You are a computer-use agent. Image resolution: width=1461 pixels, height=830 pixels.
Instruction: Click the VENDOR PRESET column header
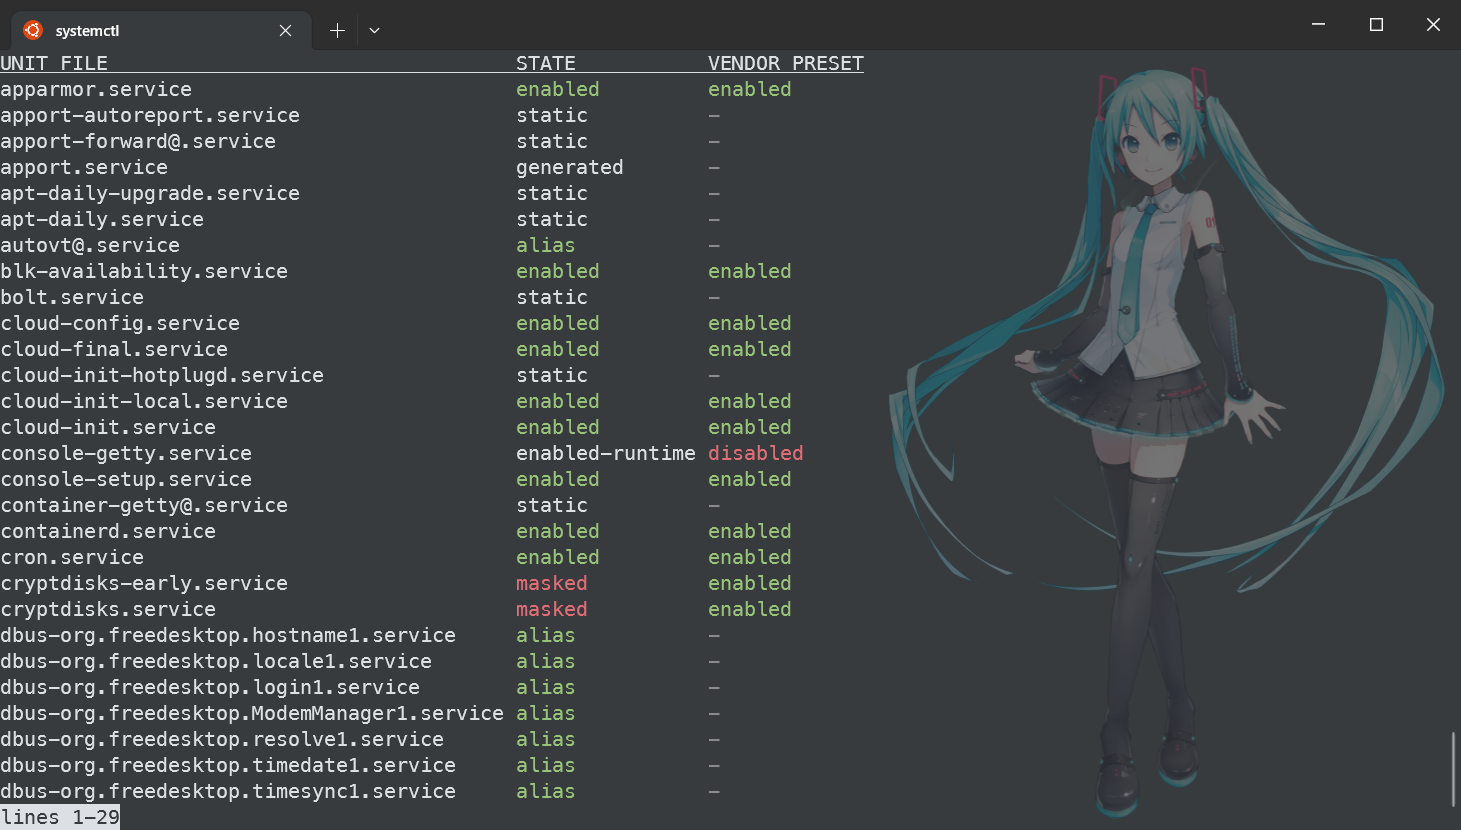(786, 63)
